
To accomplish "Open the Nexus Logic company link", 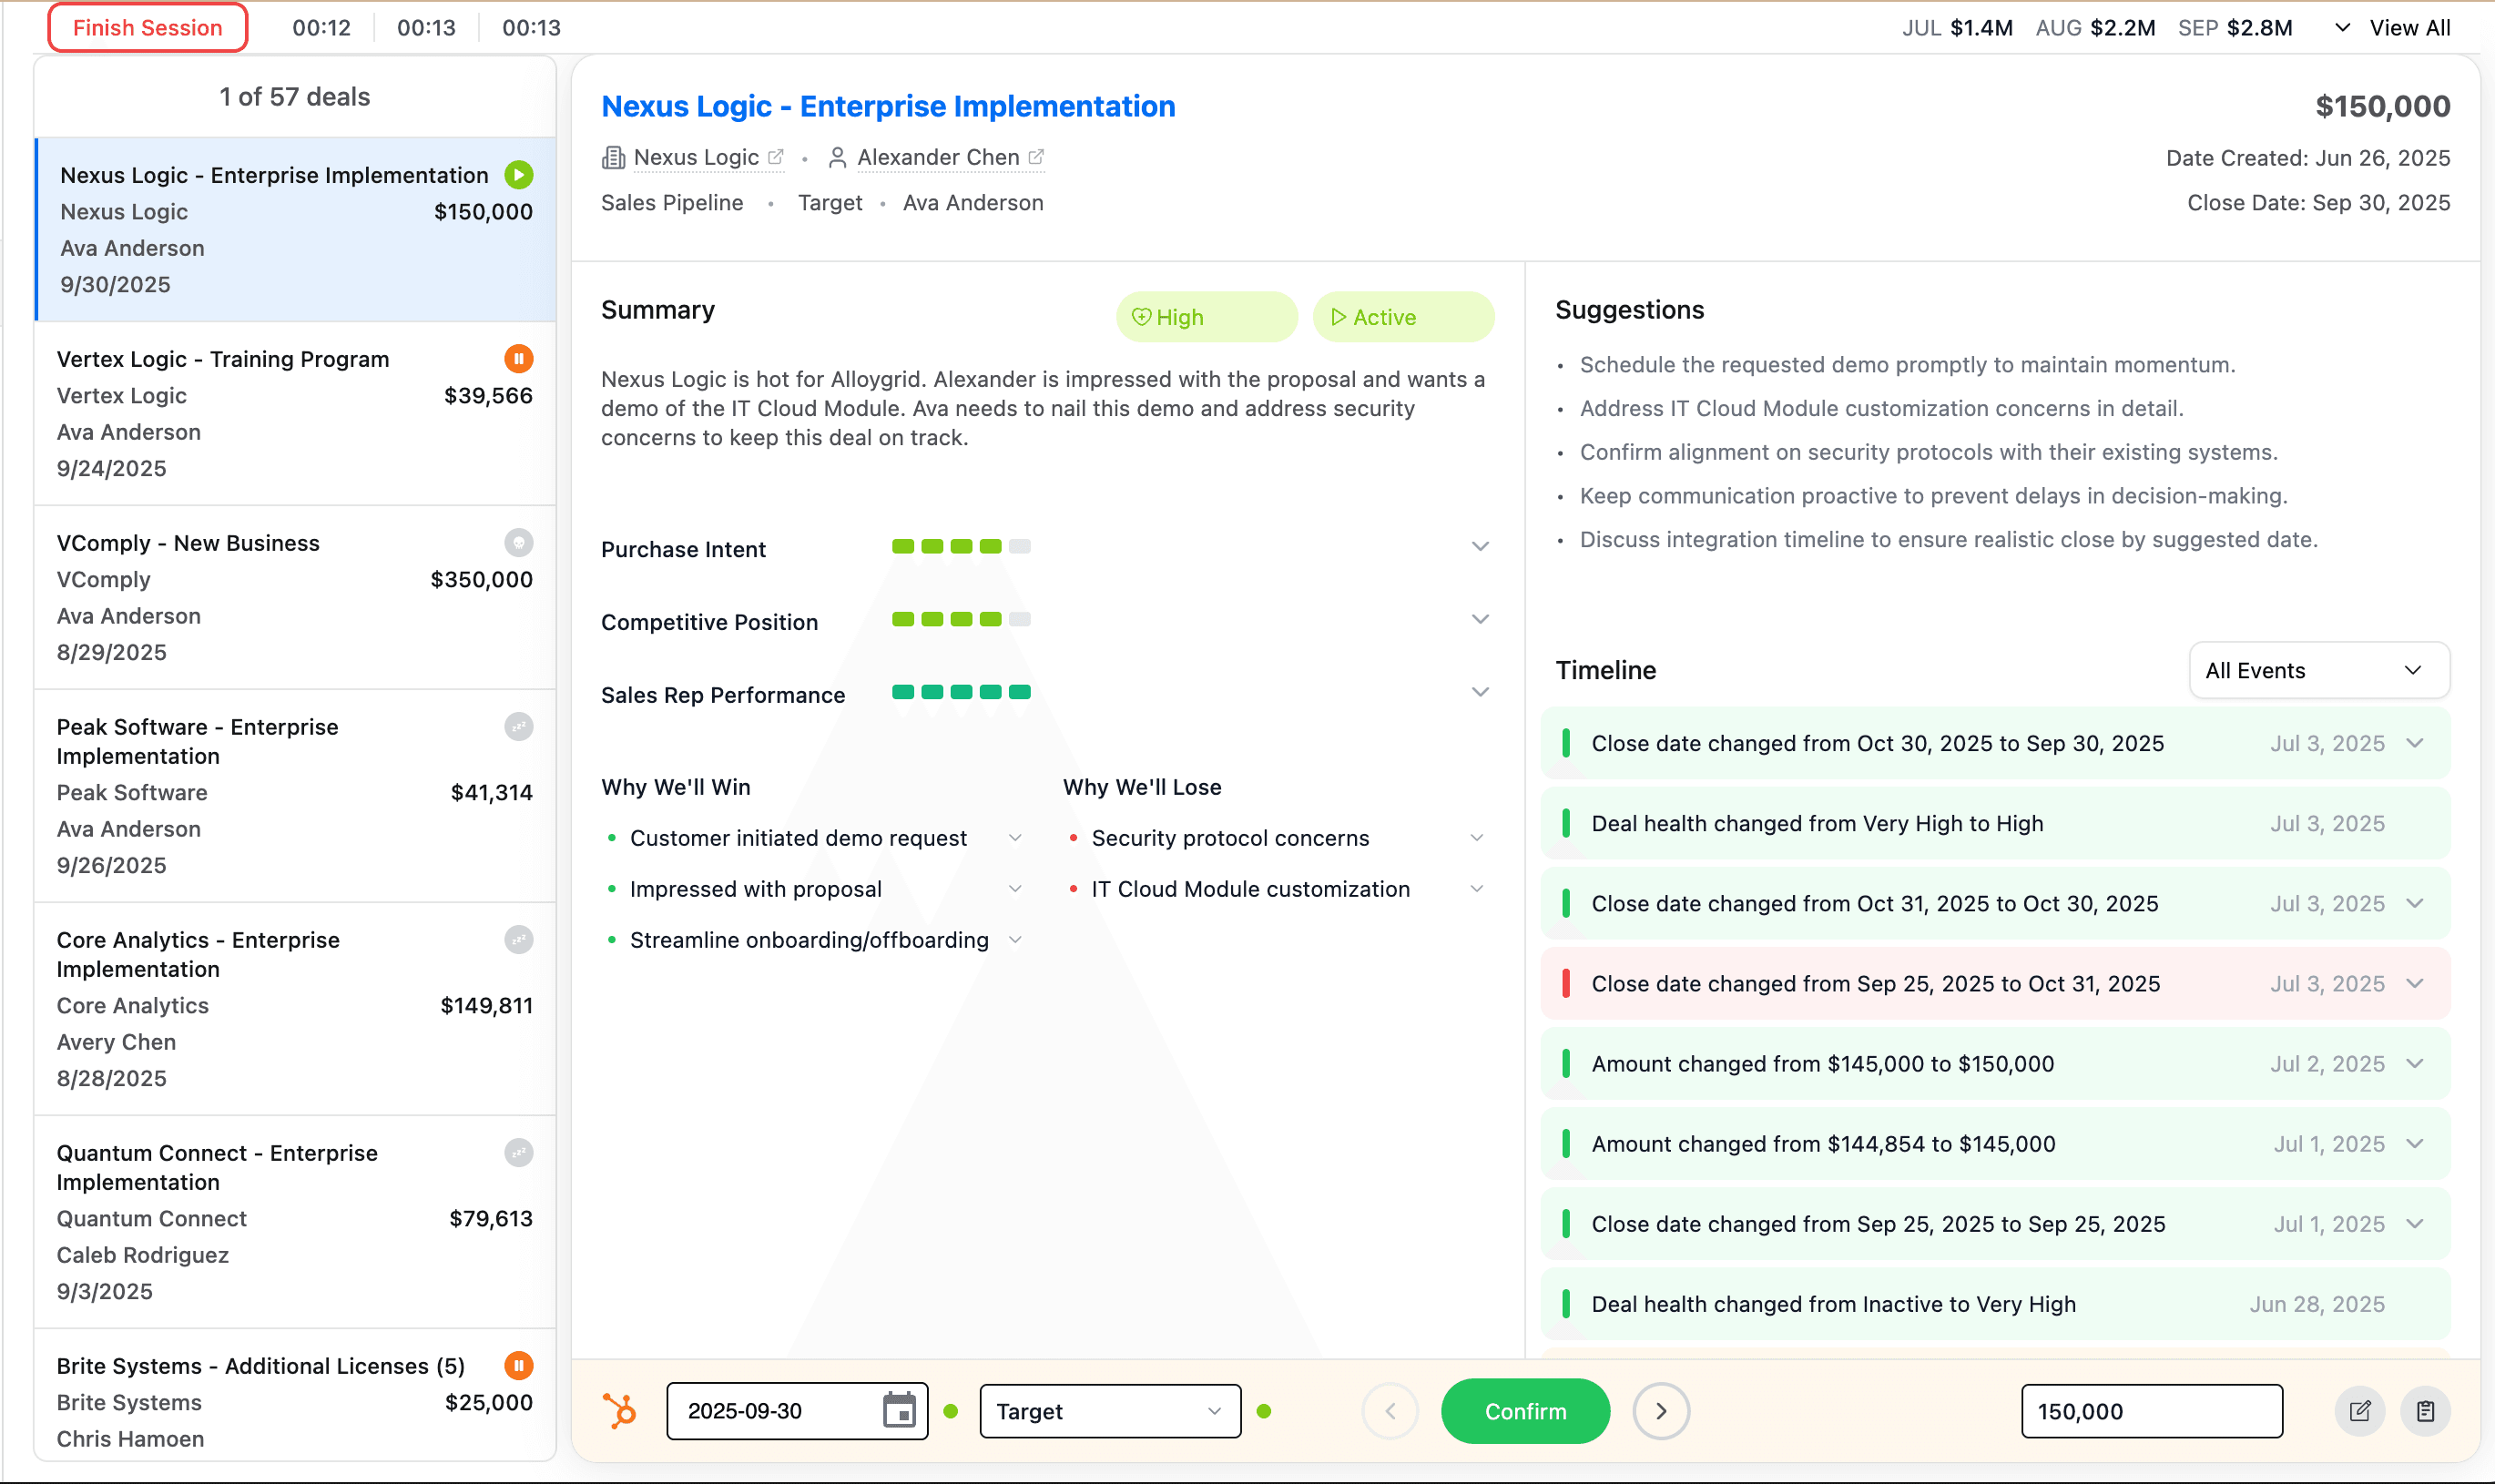I will pyautogui.click(x=696, y=157).
